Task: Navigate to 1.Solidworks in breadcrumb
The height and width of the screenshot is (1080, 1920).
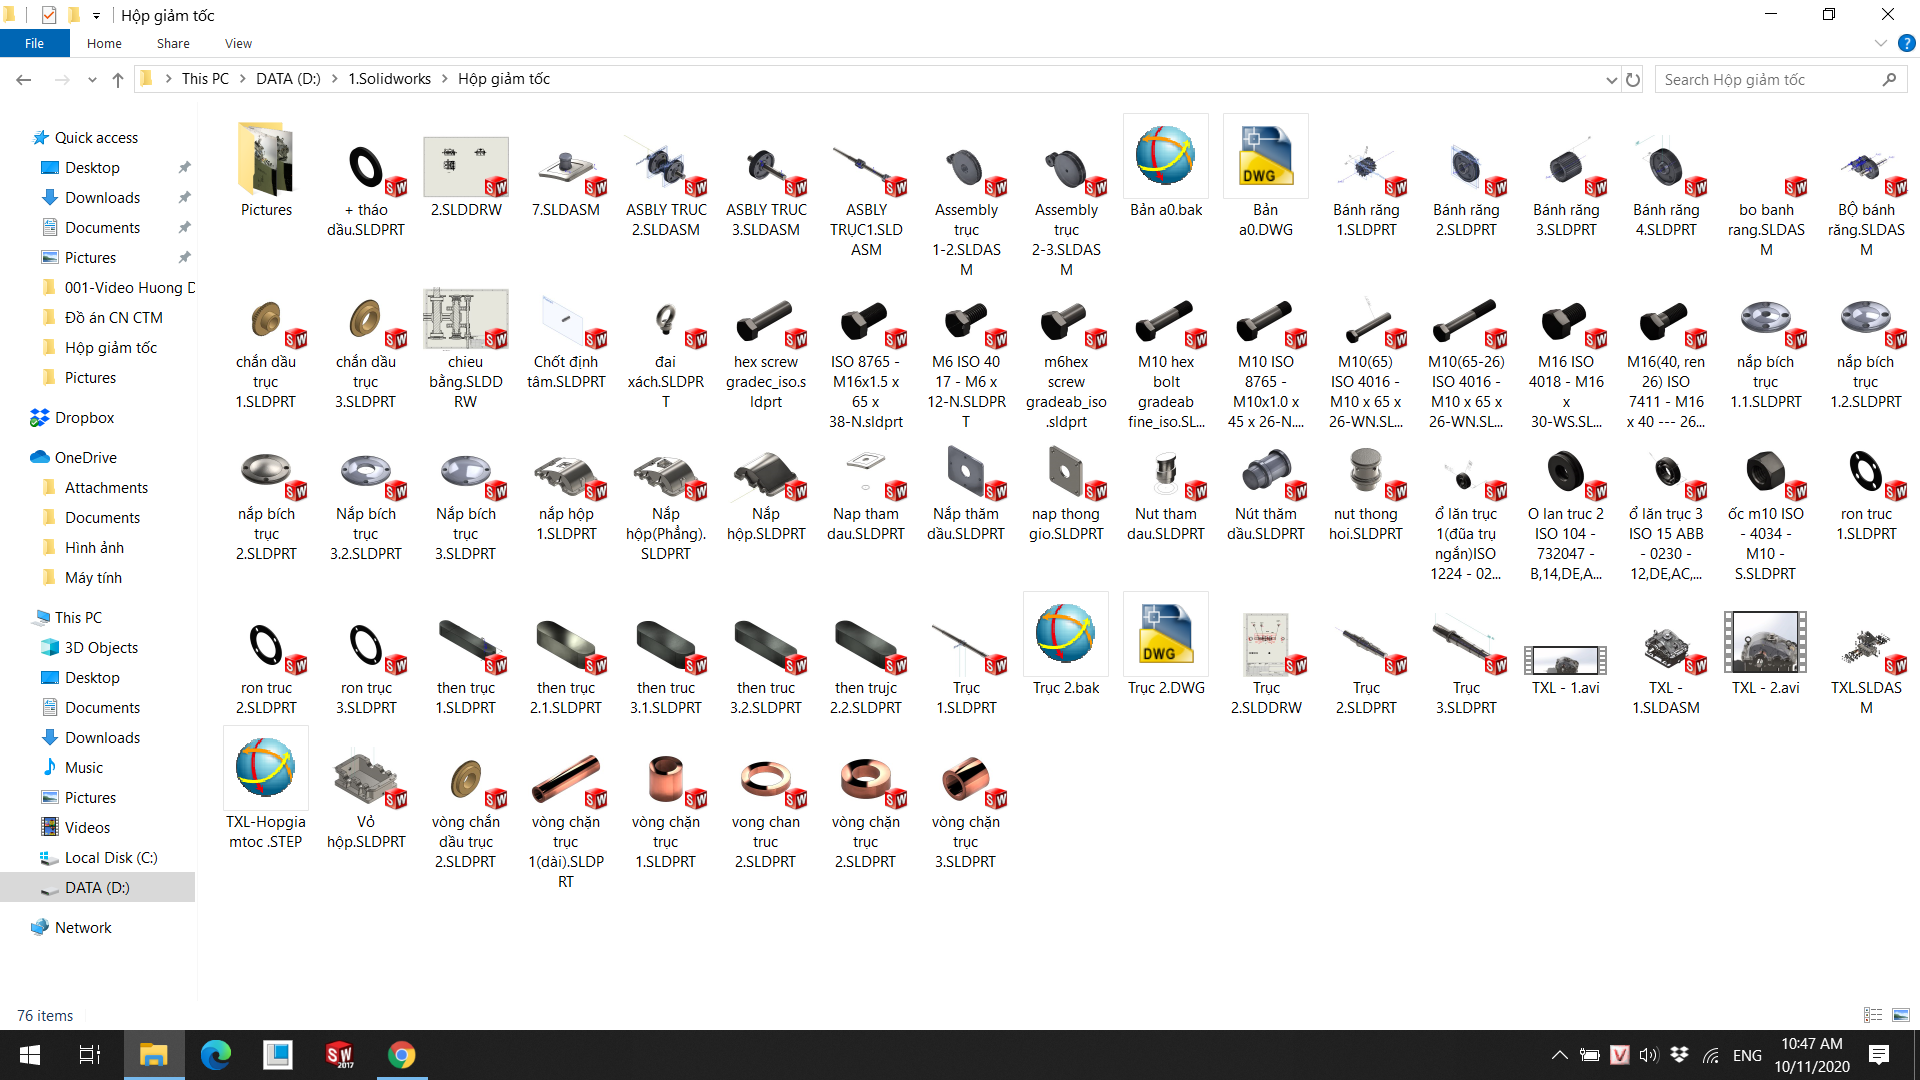Action: 389,79
